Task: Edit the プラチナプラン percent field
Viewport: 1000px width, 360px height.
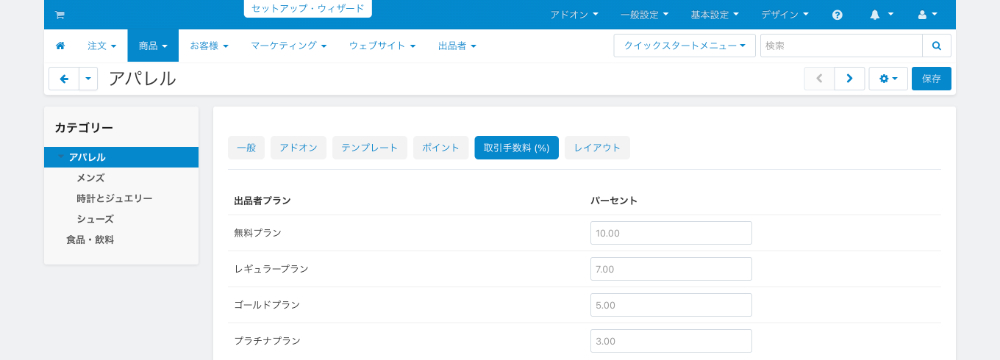Action: tap(671, 341)
